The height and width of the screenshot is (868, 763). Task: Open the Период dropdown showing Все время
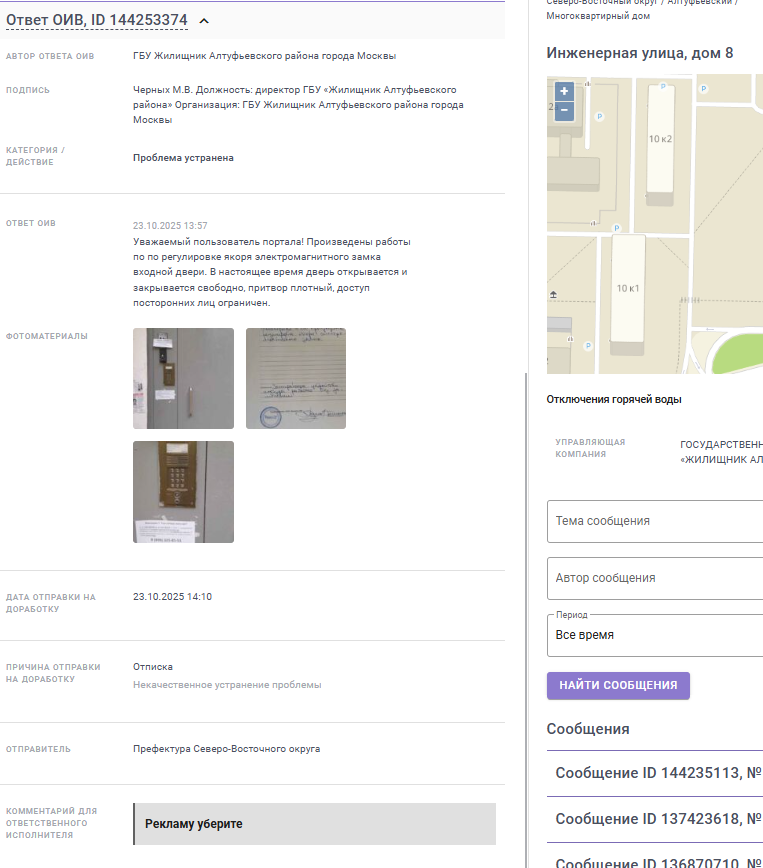[x=655, y=635]
